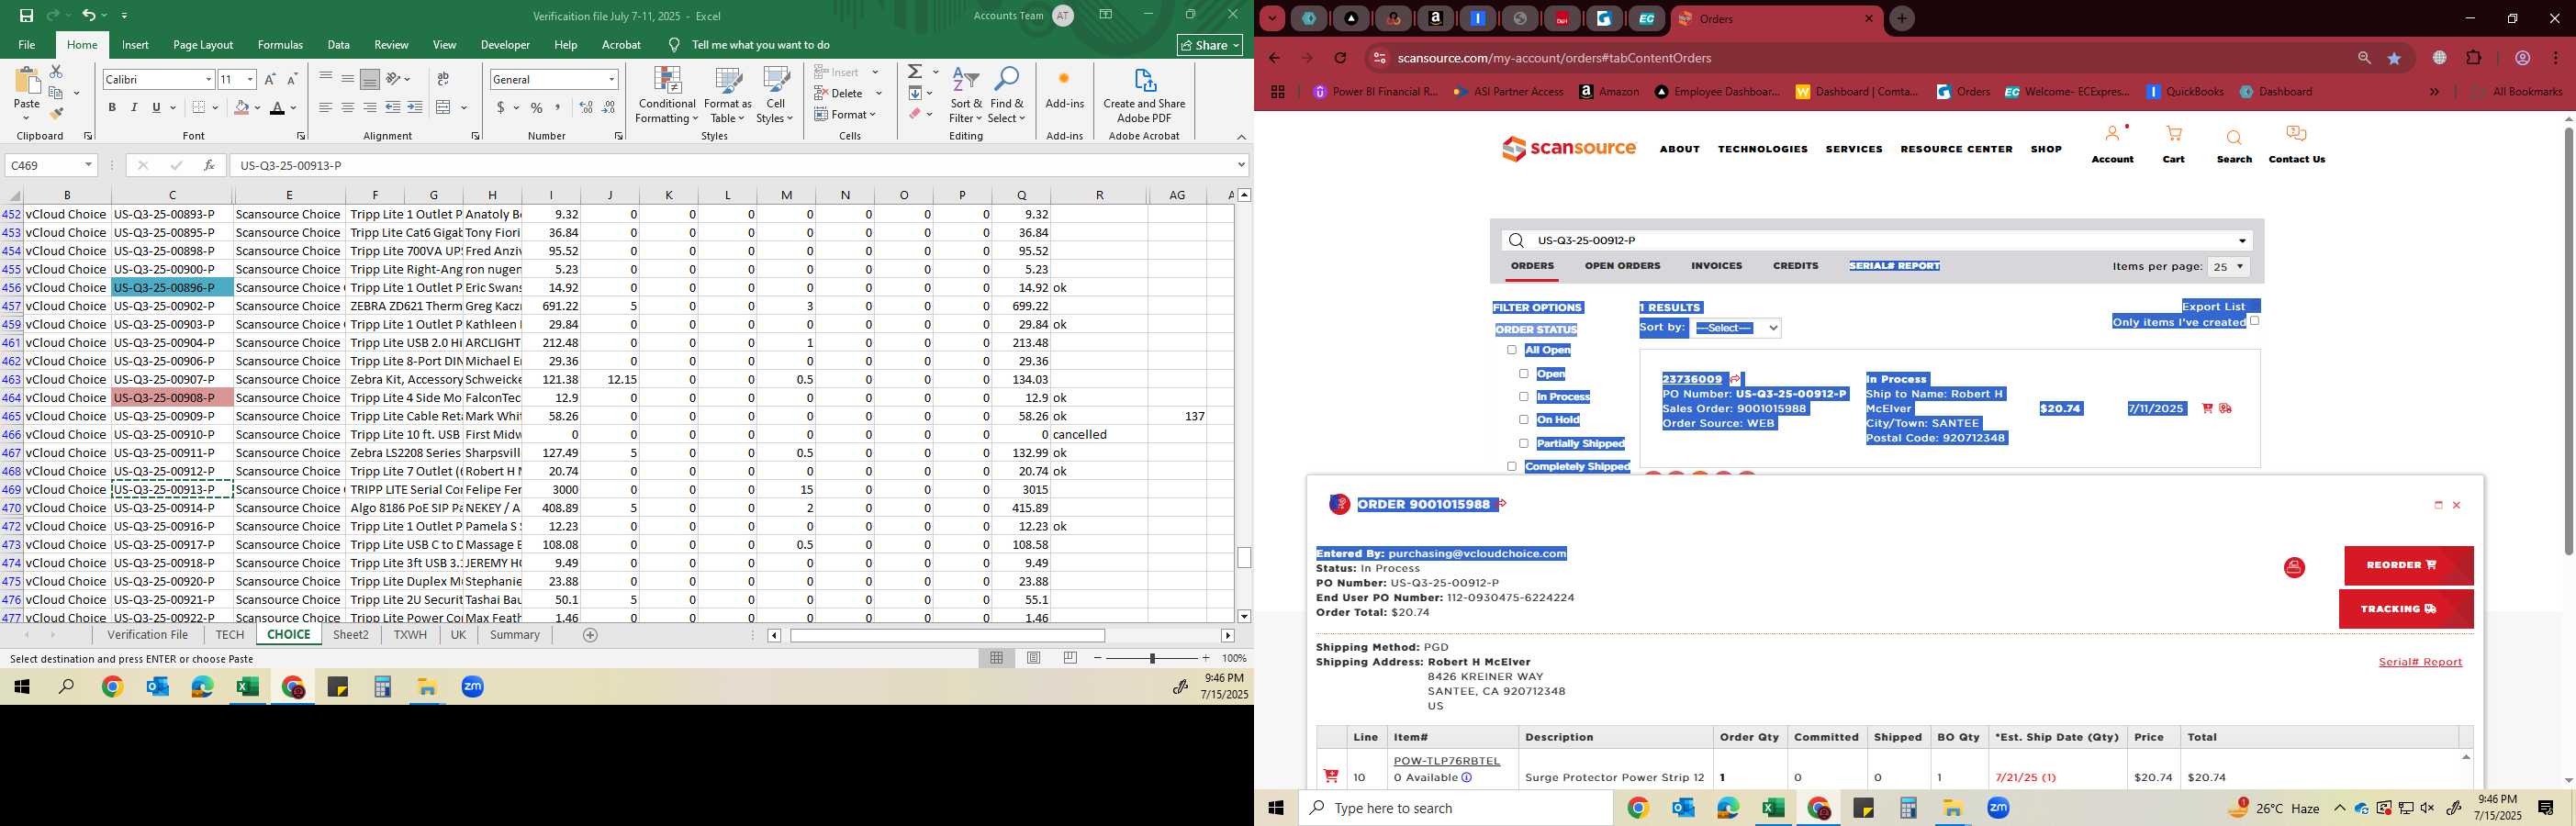Check the In Process filter checkbox
Image resolution: width=2576 pixels, height=826 pixels.
pos(1523,397)
